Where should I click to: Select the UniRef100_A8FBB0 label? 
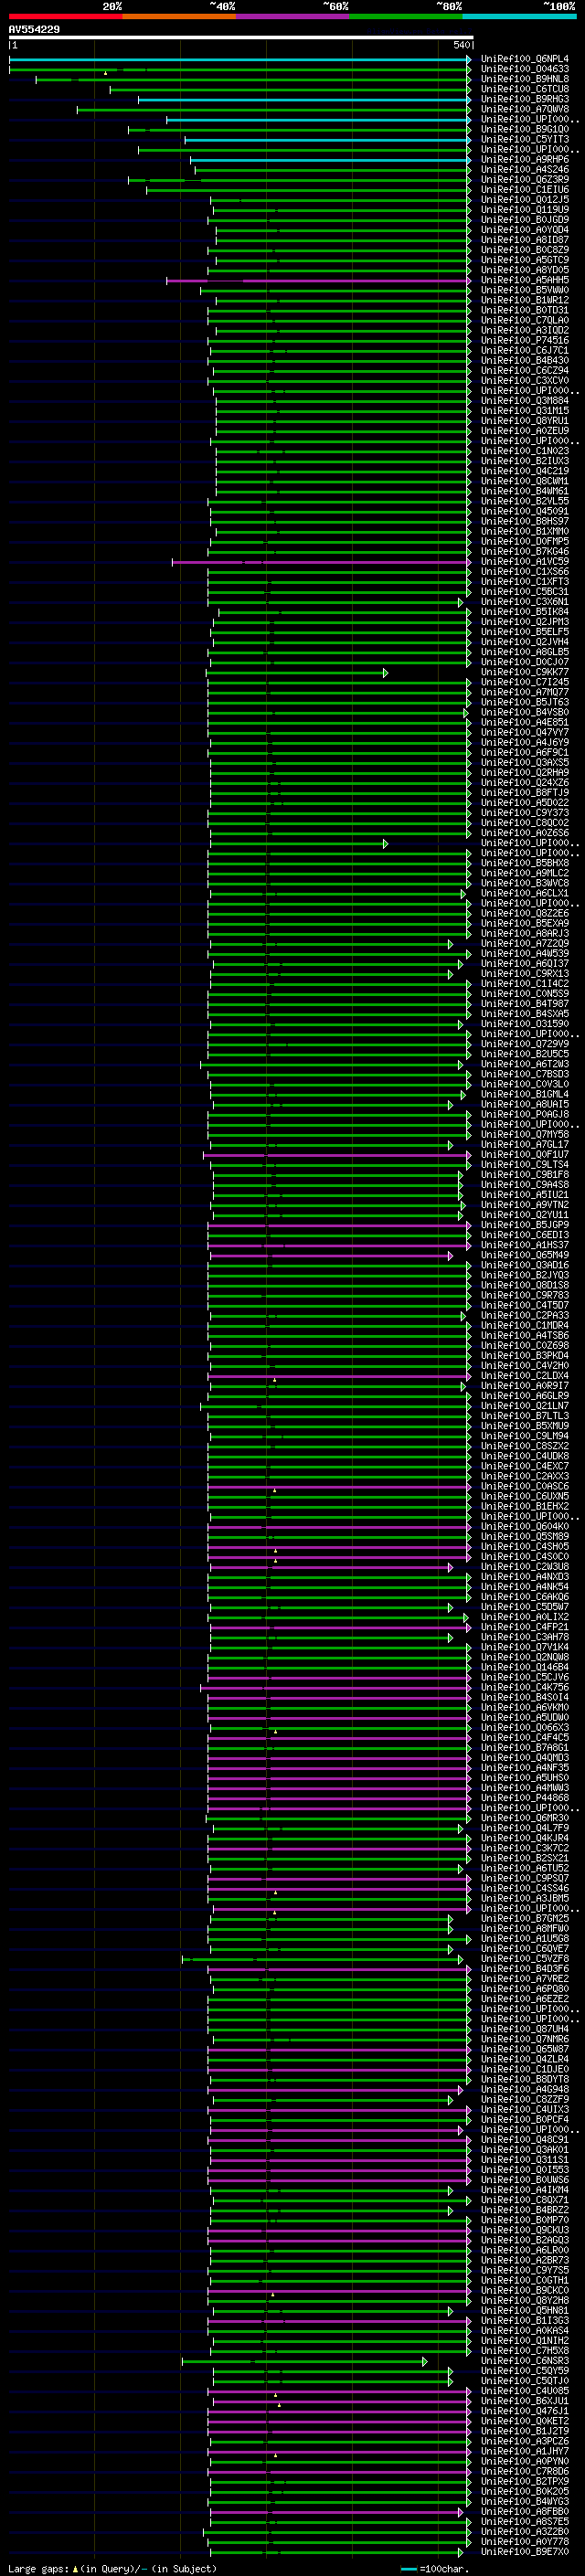[524, 2510]
